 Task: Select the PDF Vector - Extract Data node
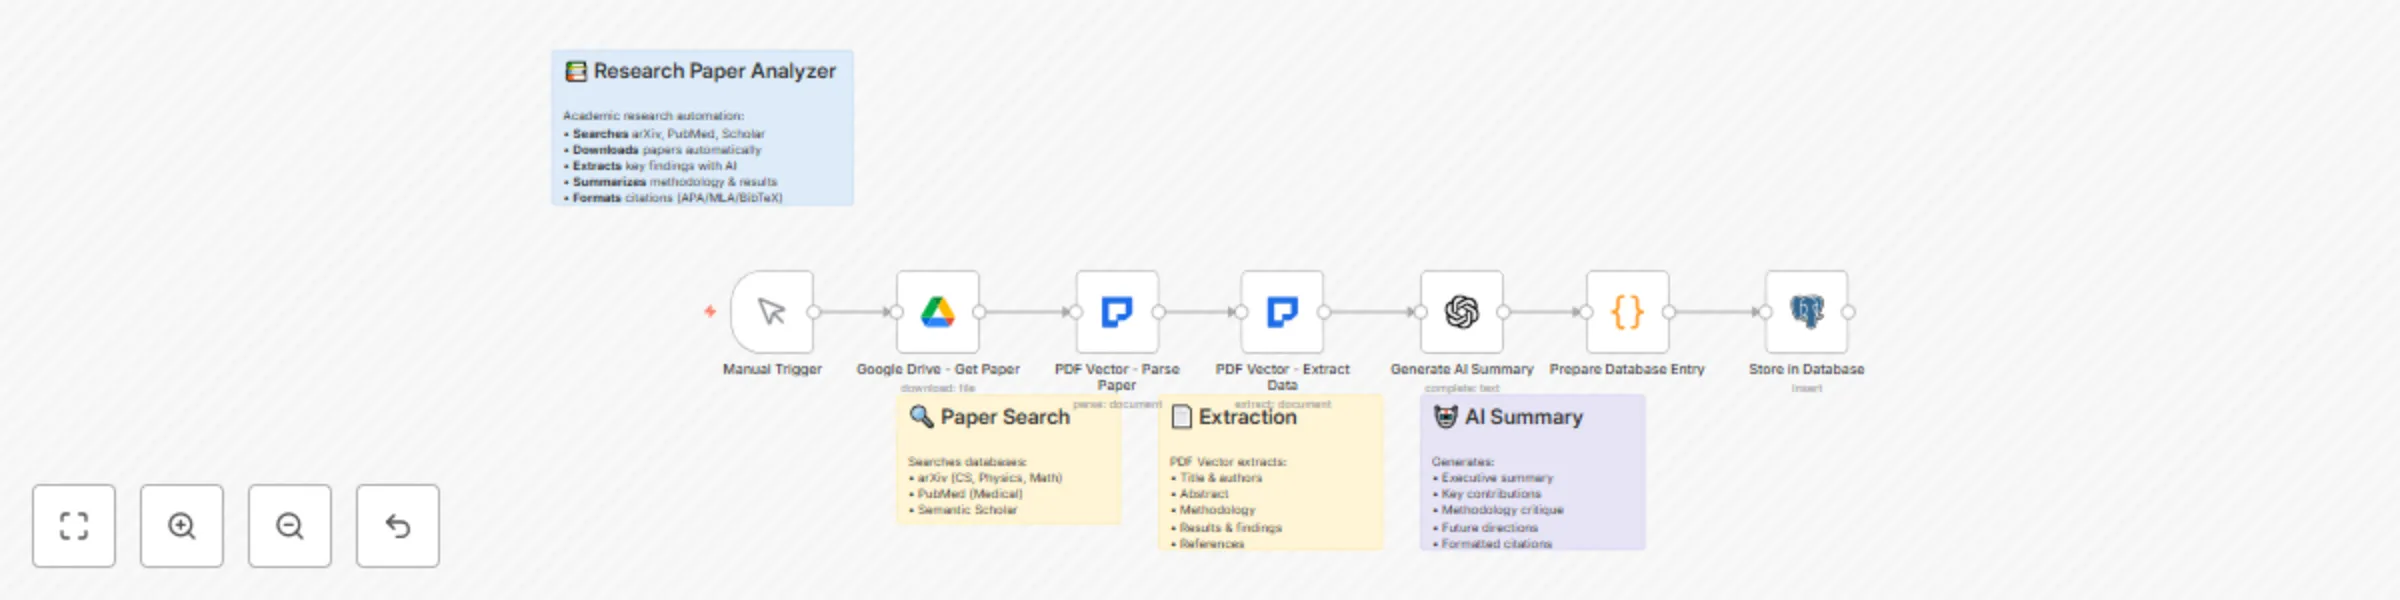[x=1282, y=312]
